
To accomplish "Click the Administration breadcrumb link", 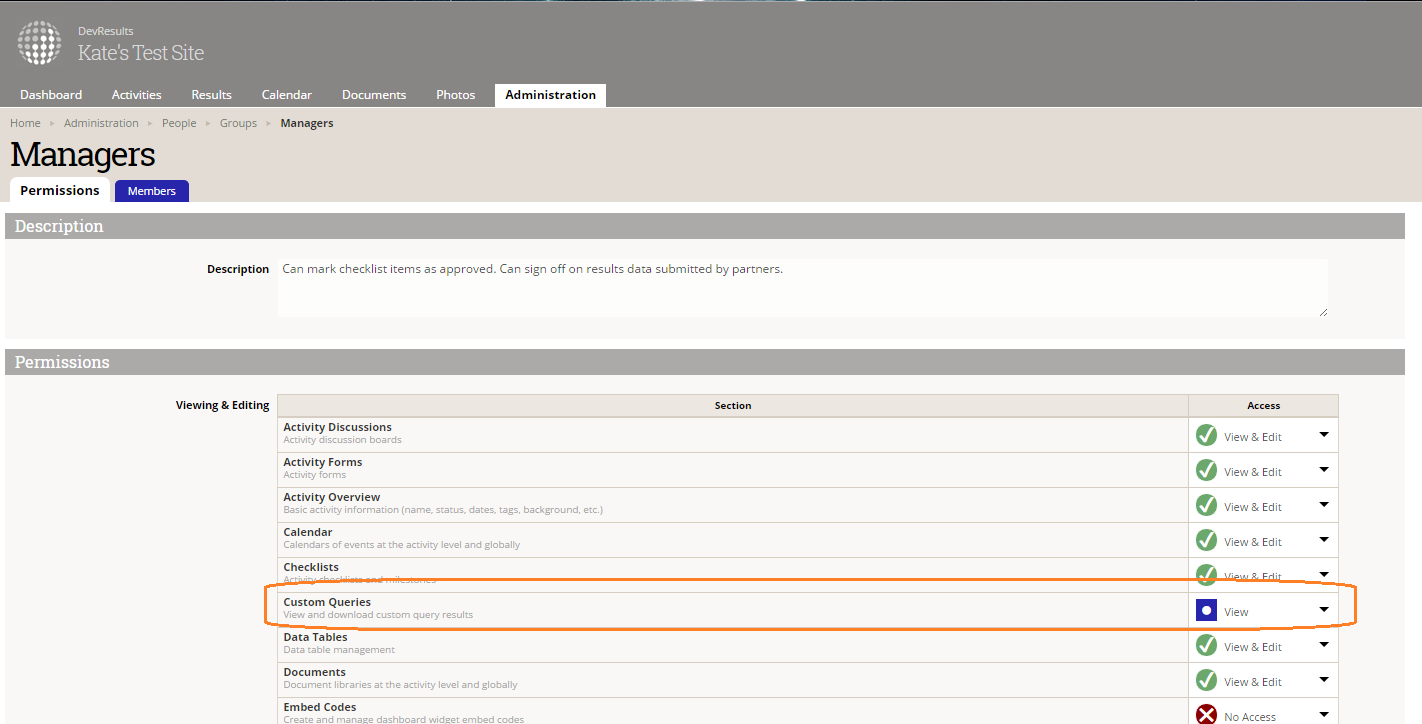I will pos(101,123).
